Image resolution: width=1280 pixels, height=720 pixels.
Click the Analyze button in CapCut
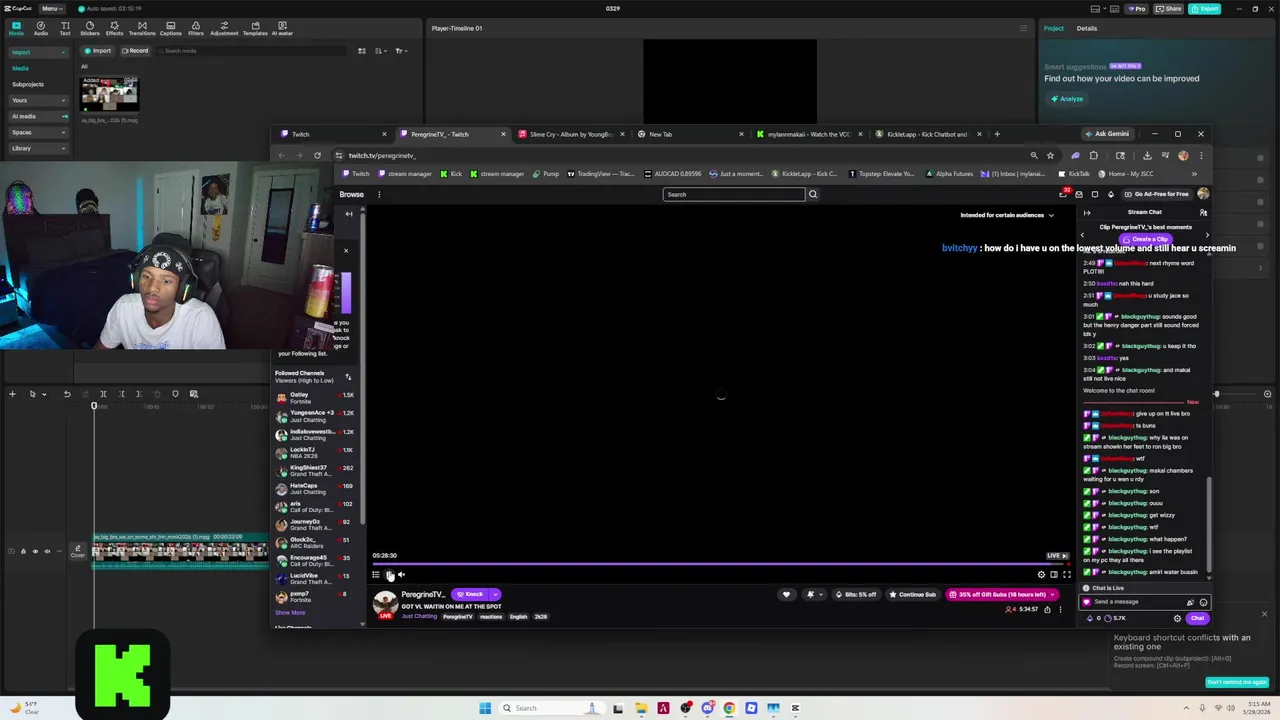pyautogui.click(x=1067, y=98)
